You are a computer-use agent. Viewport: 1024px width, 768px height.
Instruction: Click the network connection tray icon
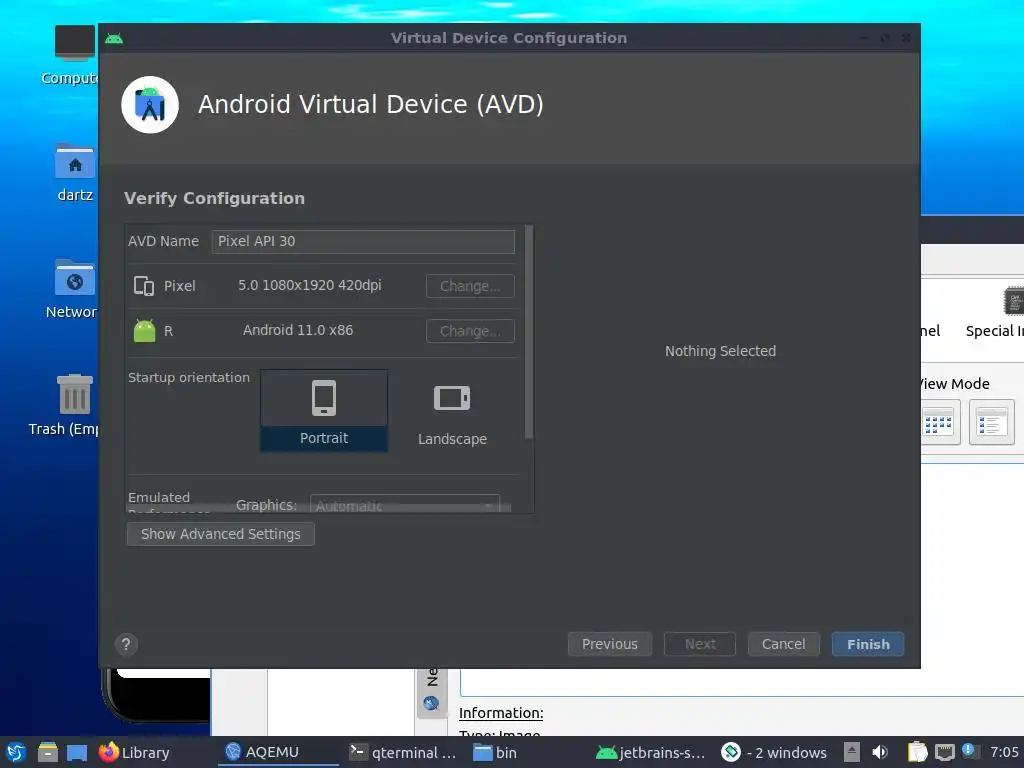pyautogui.click(x=944, y=752)
